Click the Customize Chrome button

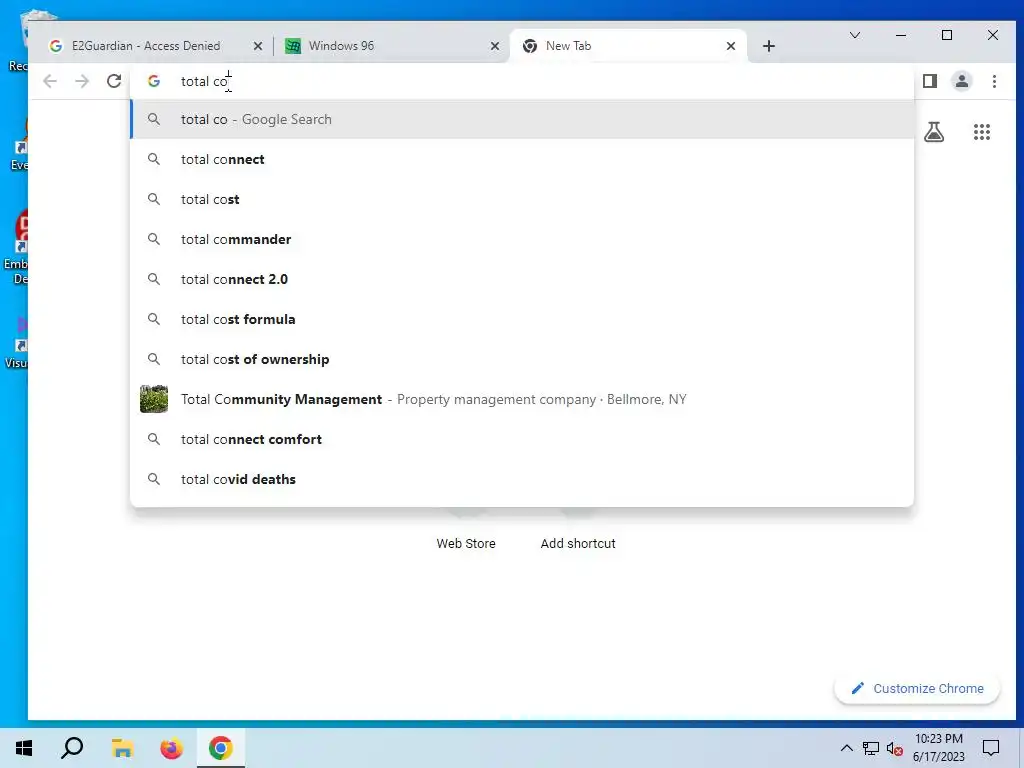(x=917, y=688)
